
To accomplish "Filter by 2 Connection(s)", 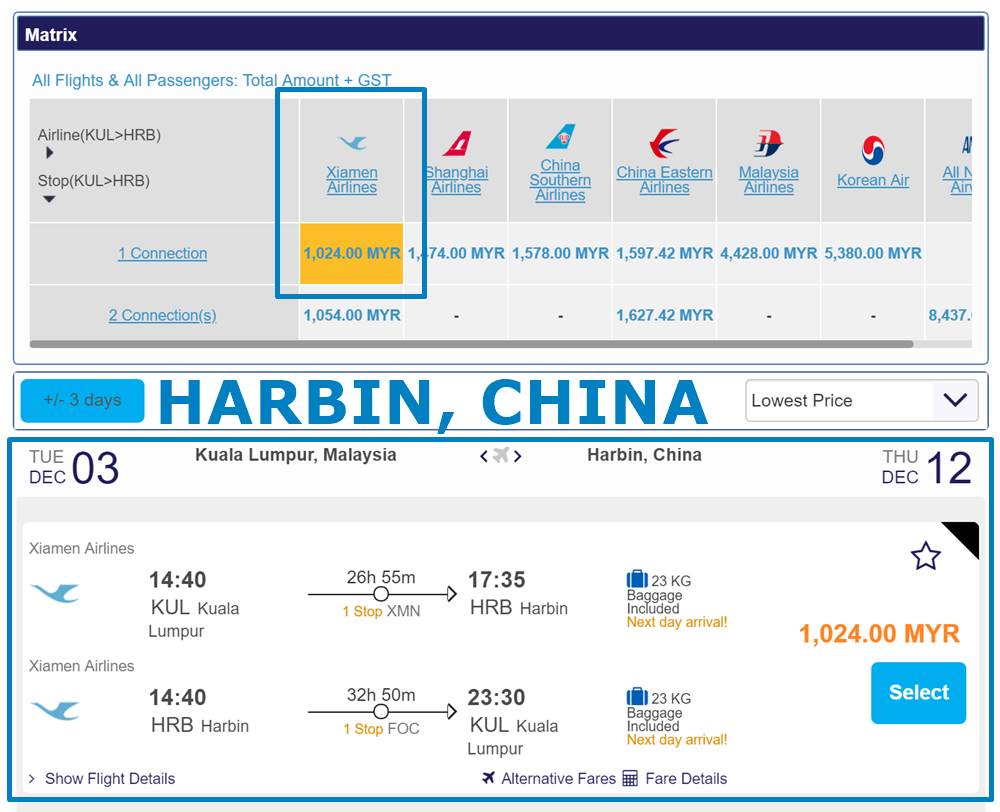I will point(163,315).
